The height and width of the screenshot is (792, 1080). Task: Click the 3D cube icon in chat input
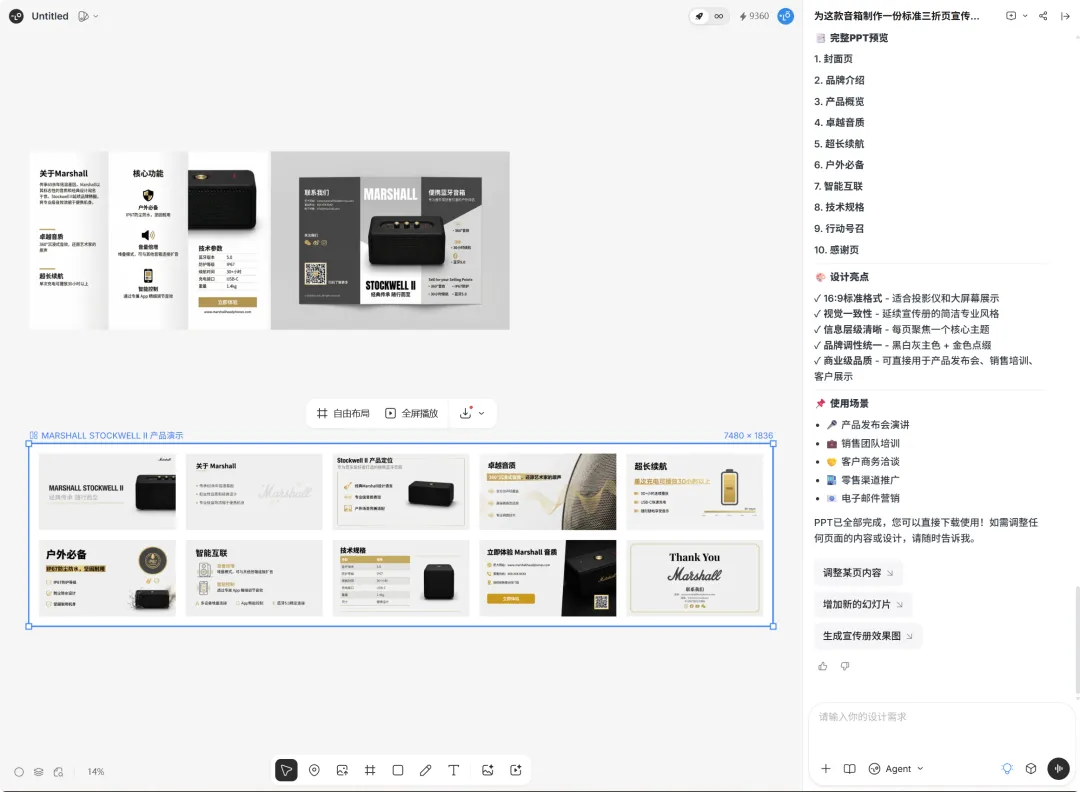click(x=1031, y=769)
